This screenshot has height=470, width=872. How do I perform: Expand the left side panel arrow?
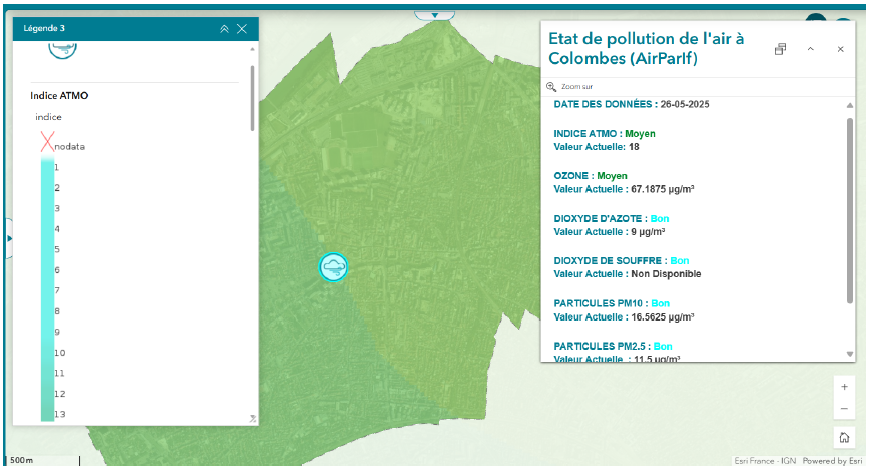9,238
